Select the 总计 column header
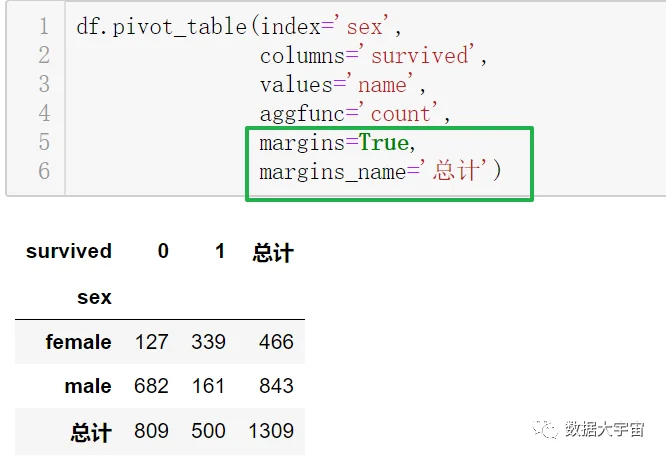666x458 pixels. (x=273, y=252)
